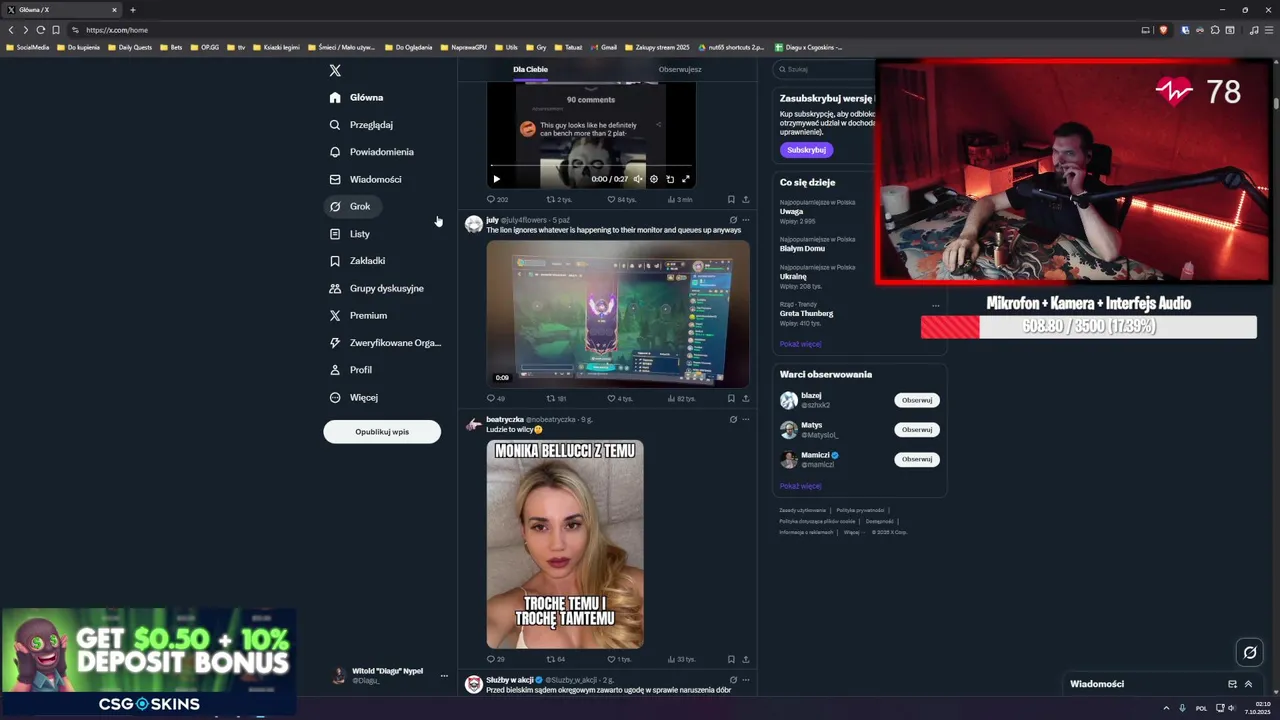Open floating Grok button
1280x720 pixels.
[1249, 653]
